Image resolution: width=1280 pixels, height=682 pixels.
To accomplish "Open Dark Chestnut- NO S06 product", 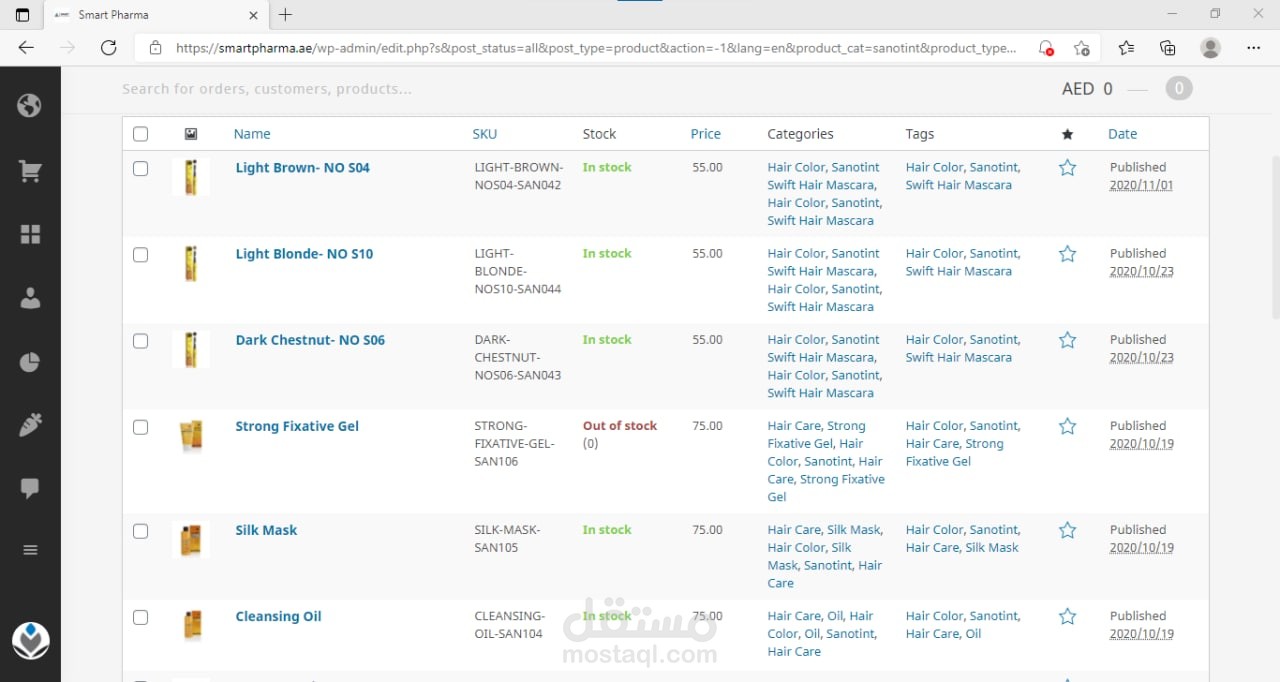I will pyautogui.click(x=310, y=340).
